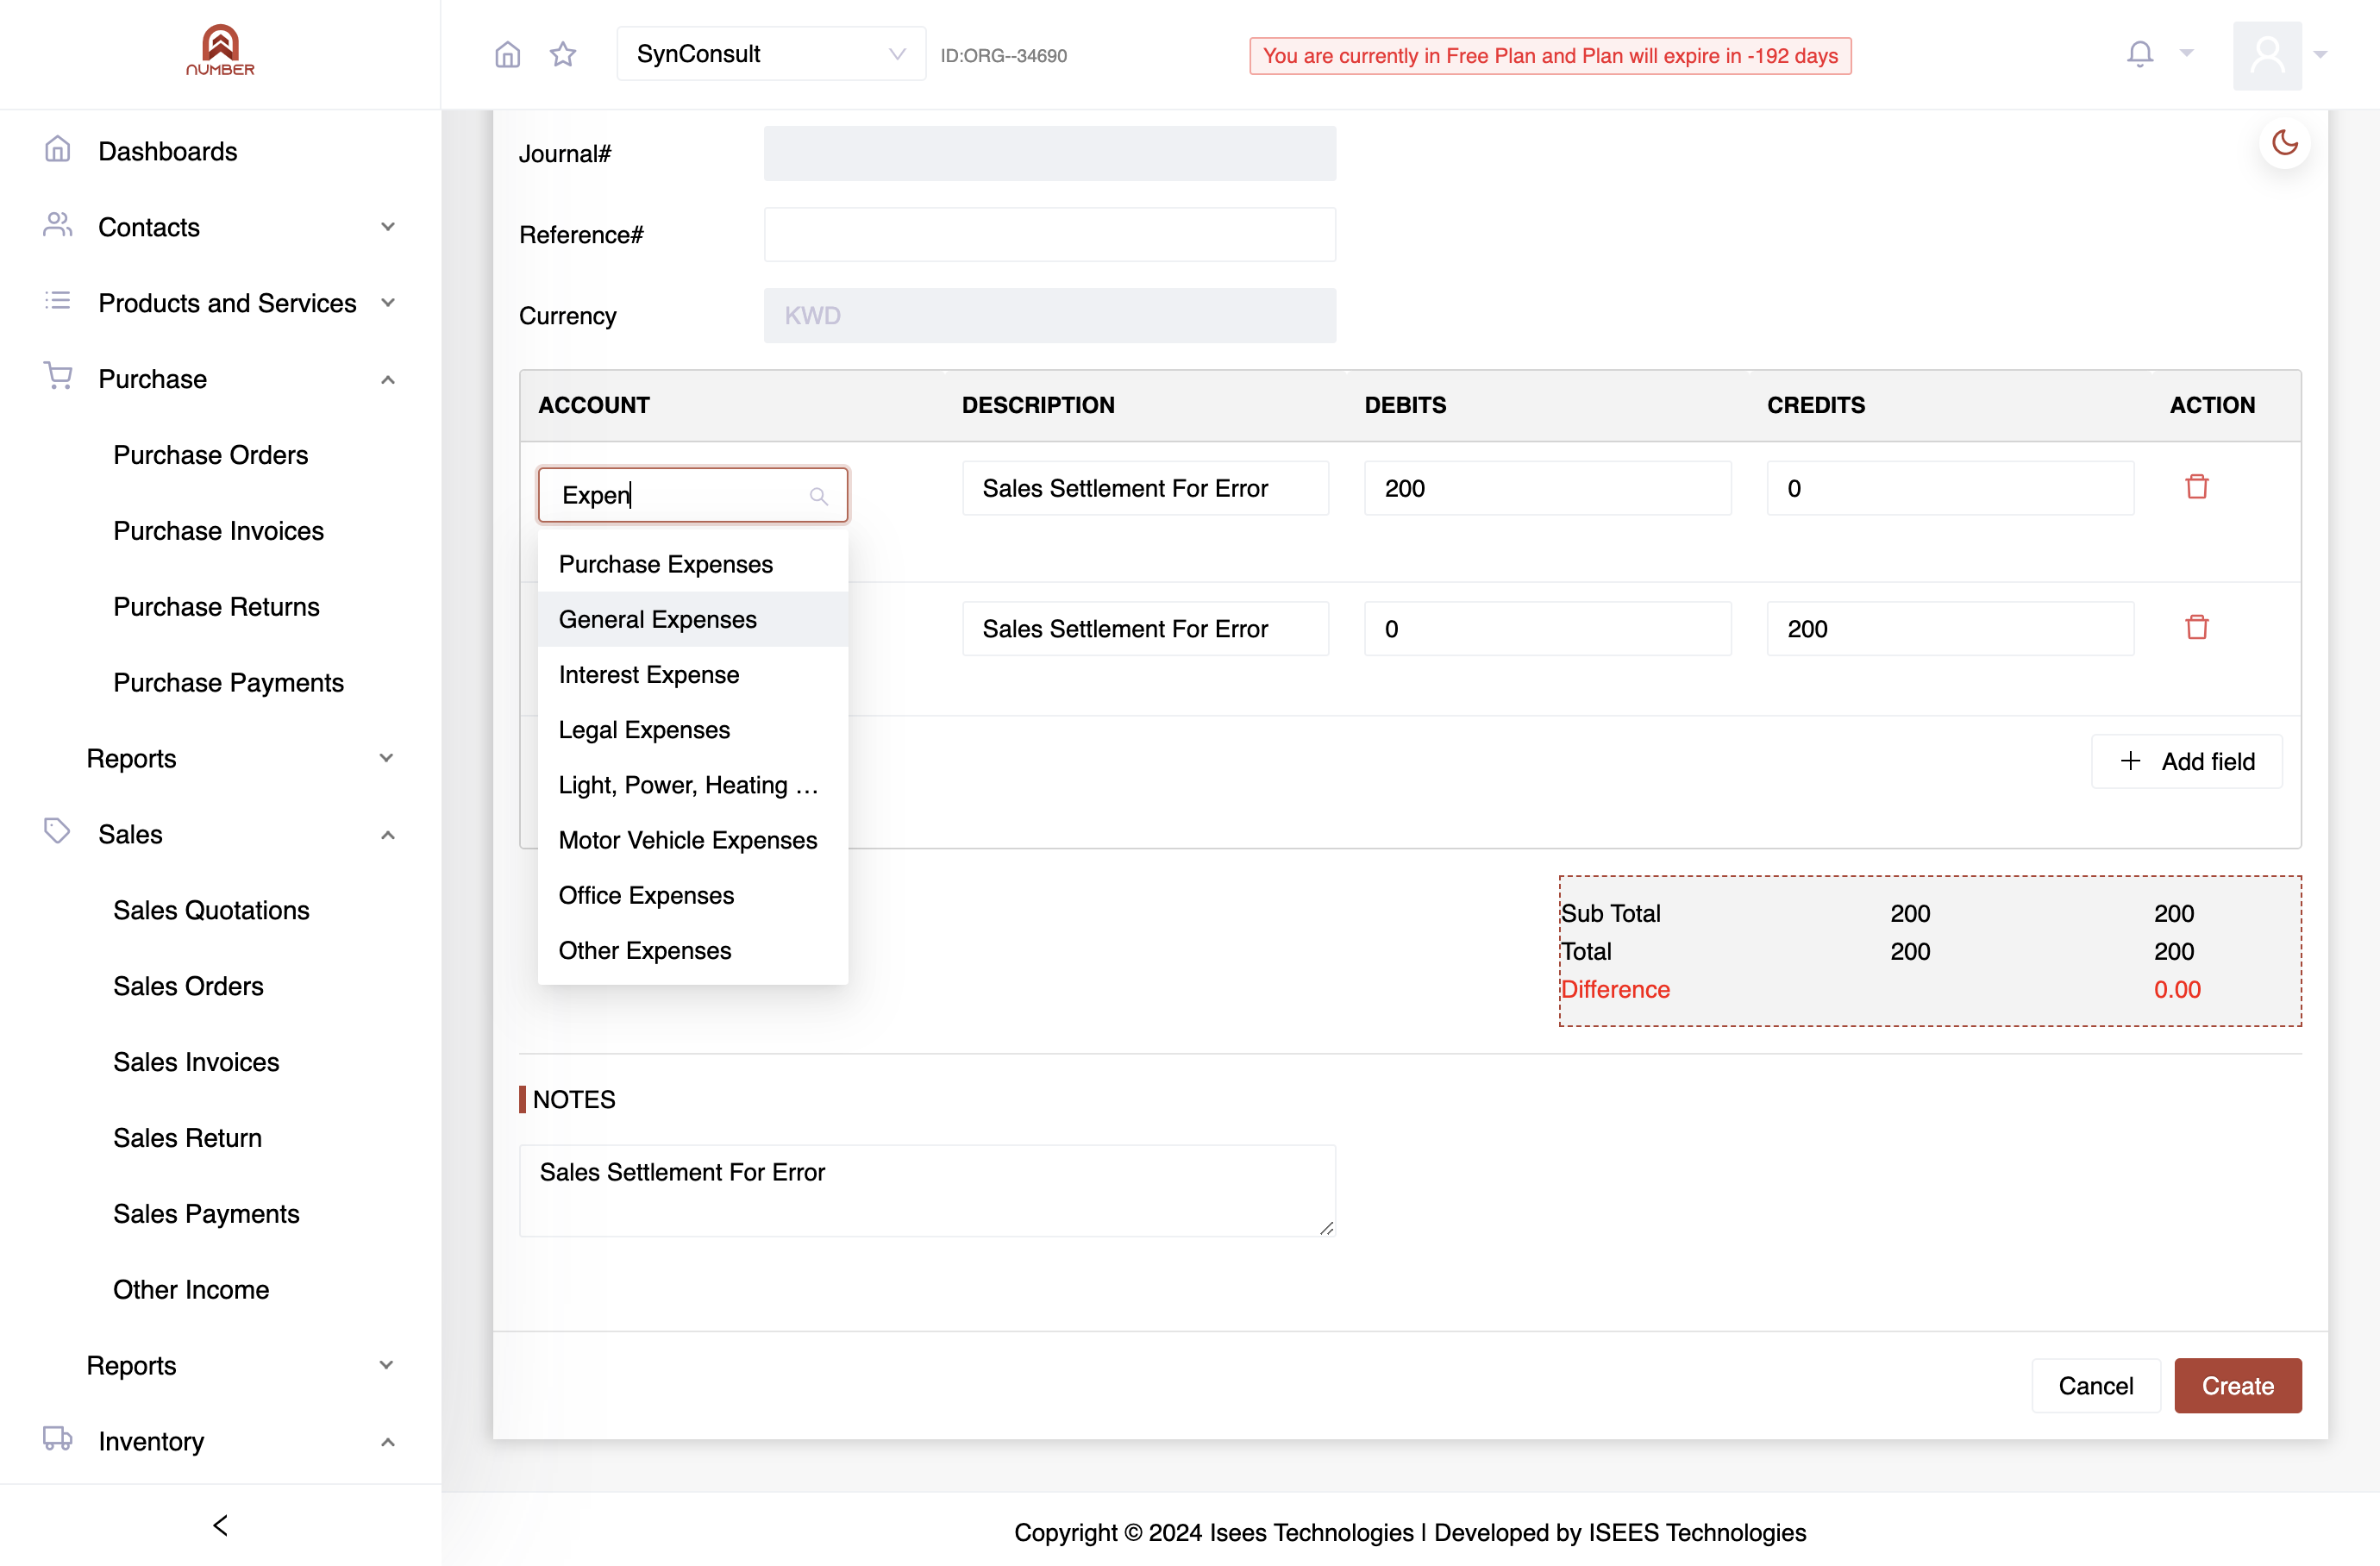Expand the Contacts sidebar section
This screenshot has width=2380, height=1566.
point(220,227)
